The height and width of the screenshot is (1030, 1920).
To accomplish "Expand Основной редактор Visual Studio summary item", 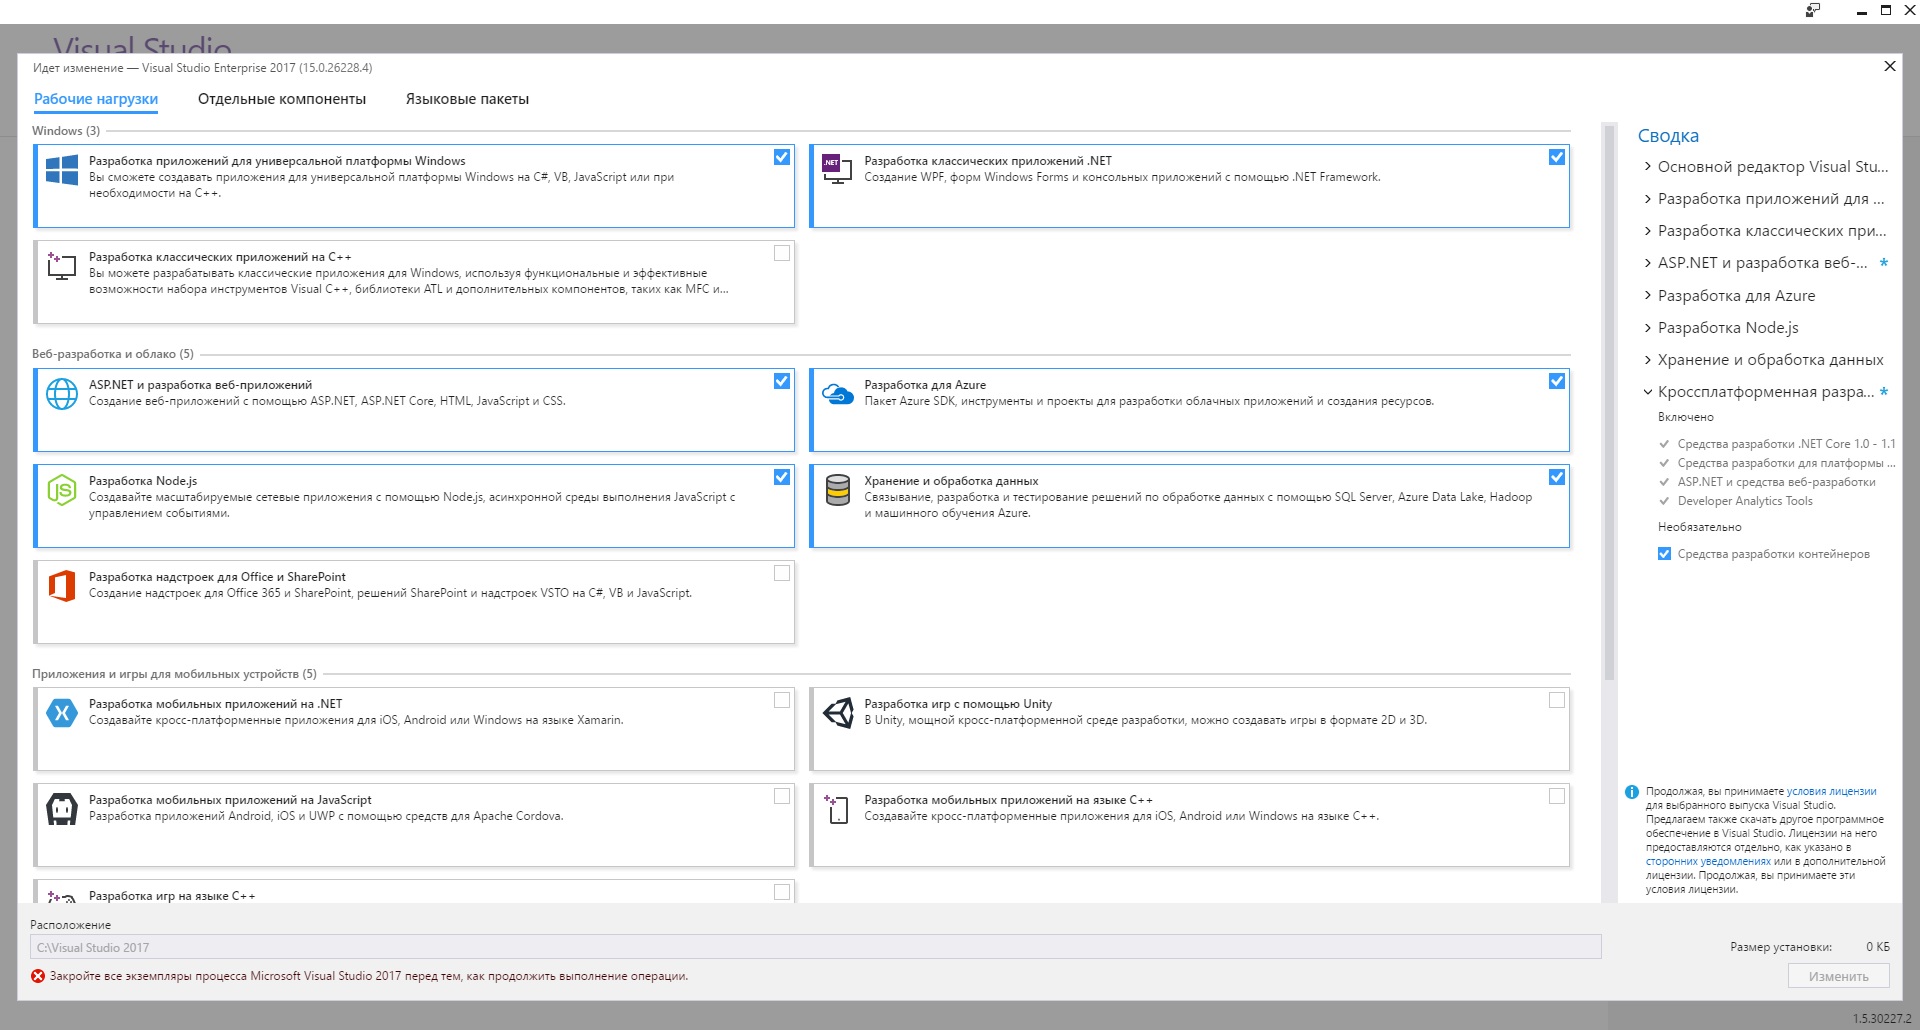I will click(1648, 167).
